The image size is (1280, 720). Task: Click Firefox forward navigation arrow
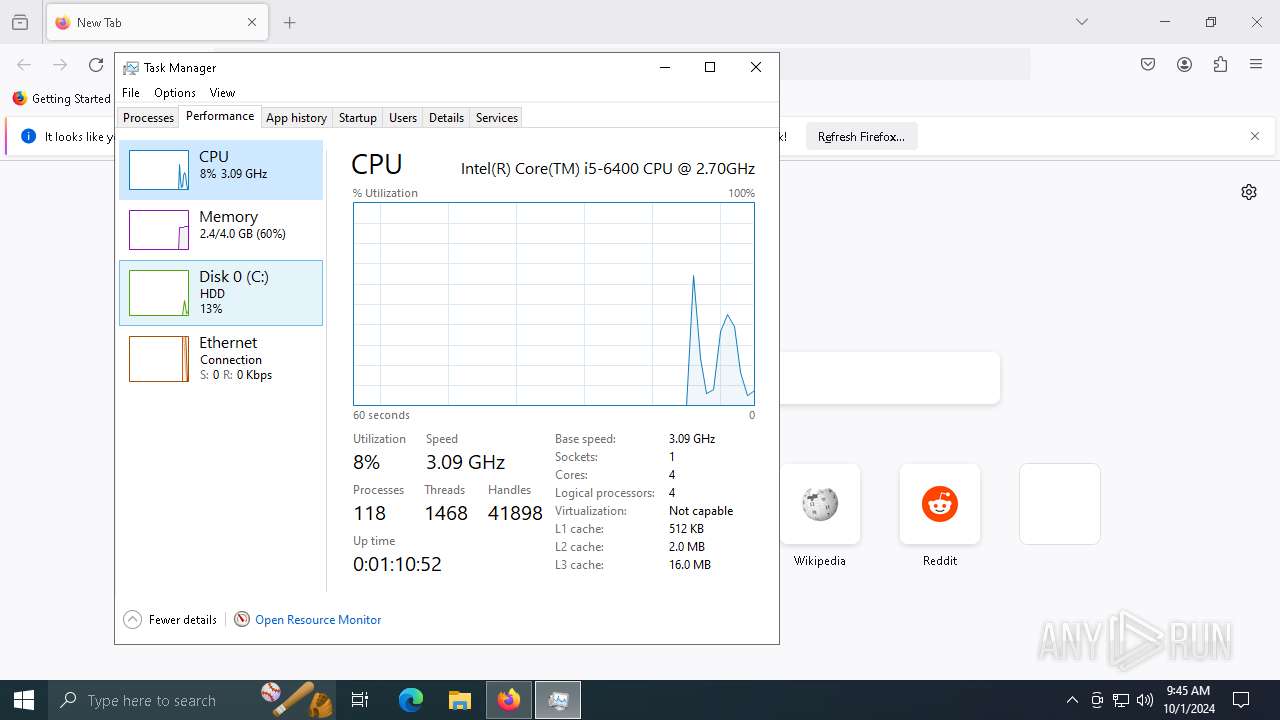pos(60,65)
